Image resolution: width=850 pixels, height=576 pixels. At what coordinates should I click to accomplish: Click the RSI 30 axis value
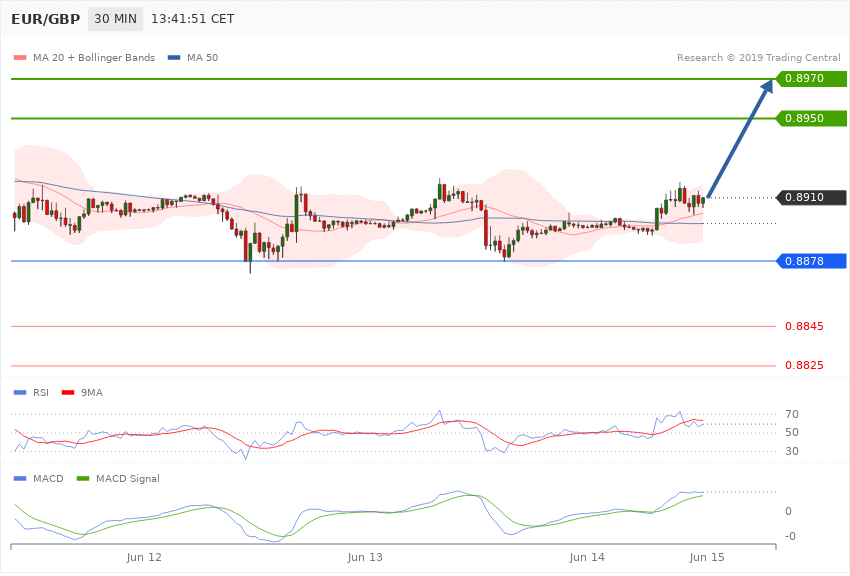[791, 451]
